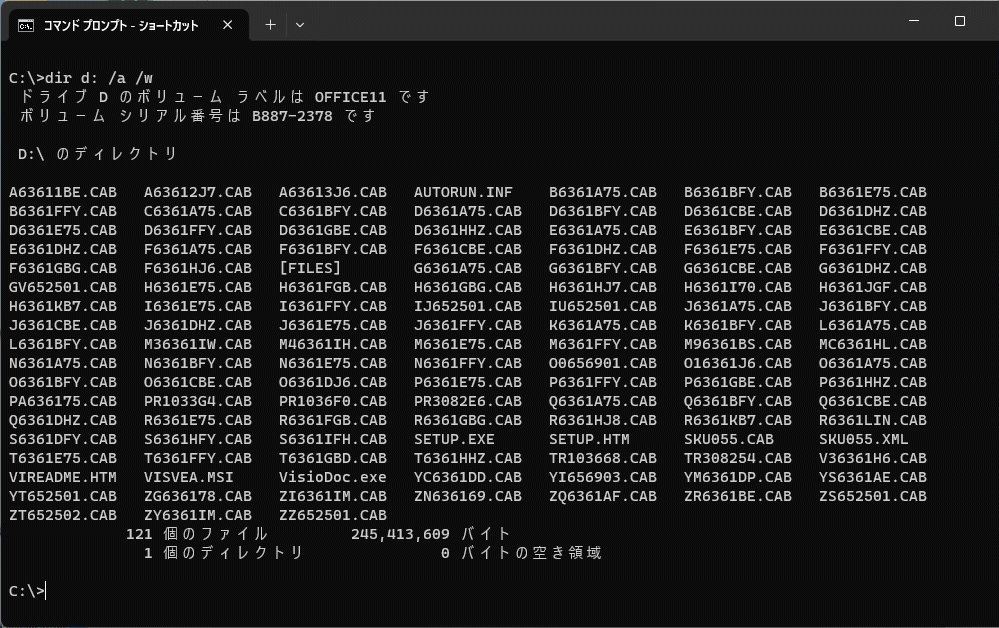Click the typed command dir d: /a /w
The image size is (999, 628).
point(99,78)
